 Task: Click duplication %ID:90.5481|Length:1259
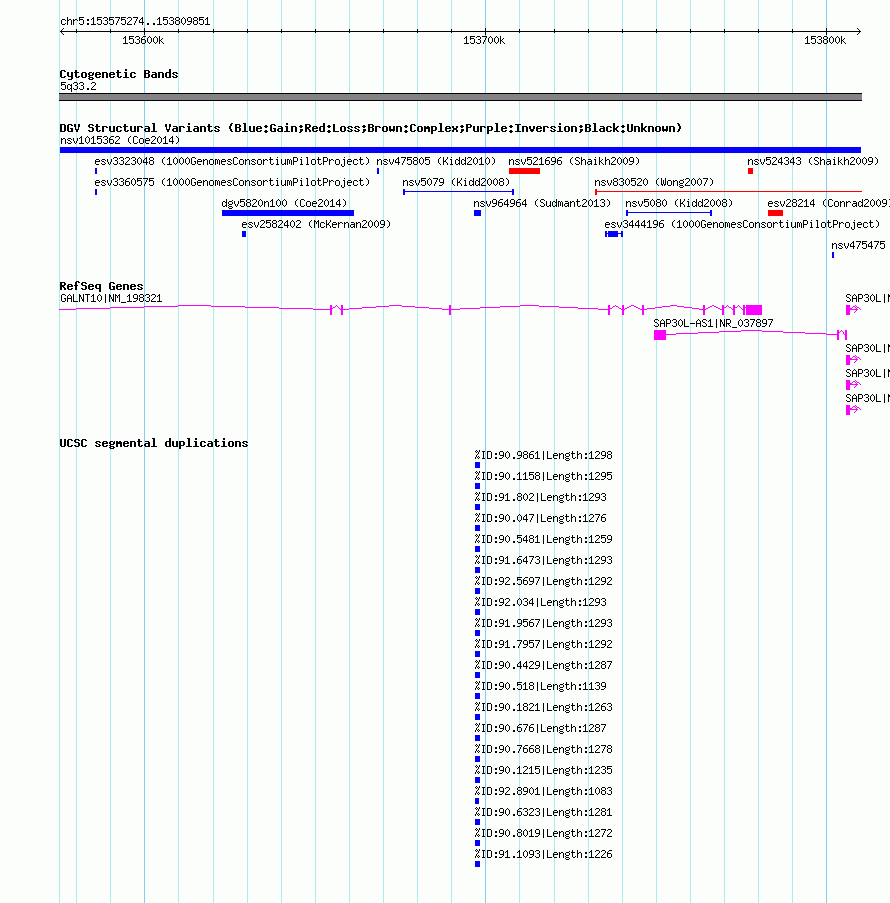tap(543, 539)
